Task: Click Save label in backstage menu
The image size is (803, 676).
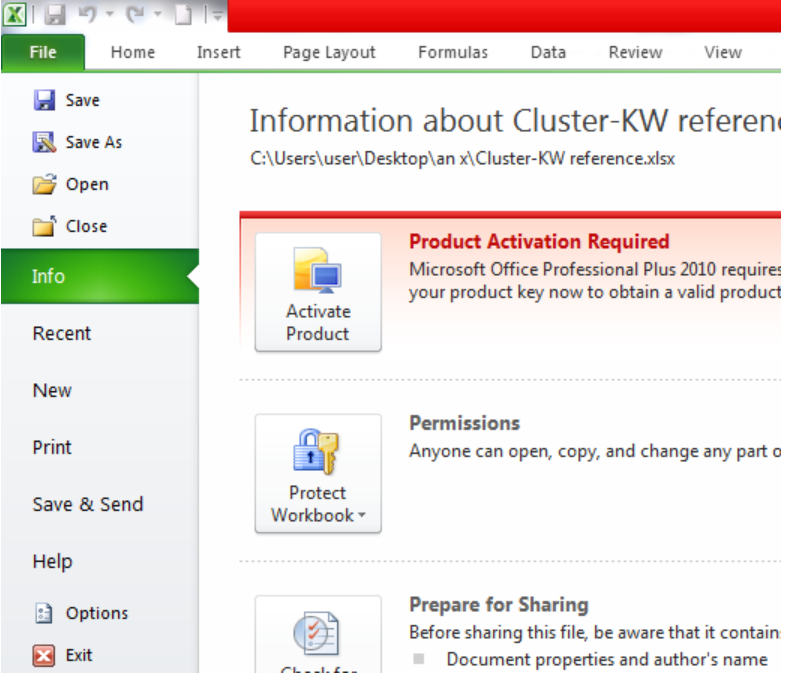Action: click(x=82, y=100)
